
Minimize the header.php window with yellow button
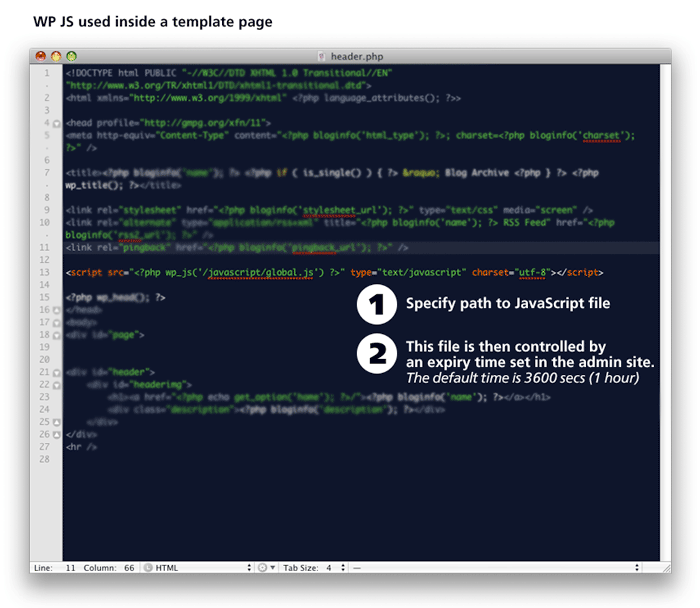click(56, 56)
